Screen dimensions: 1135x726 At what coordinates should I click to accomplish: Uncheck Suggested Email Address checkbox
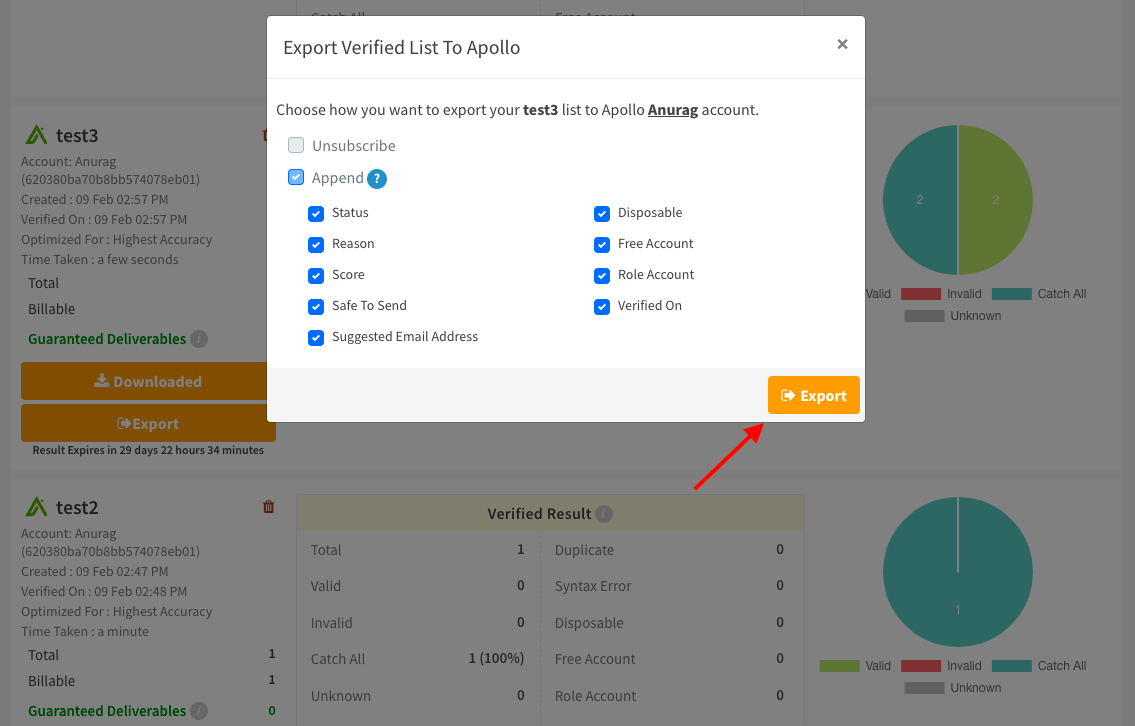point(316,338)
